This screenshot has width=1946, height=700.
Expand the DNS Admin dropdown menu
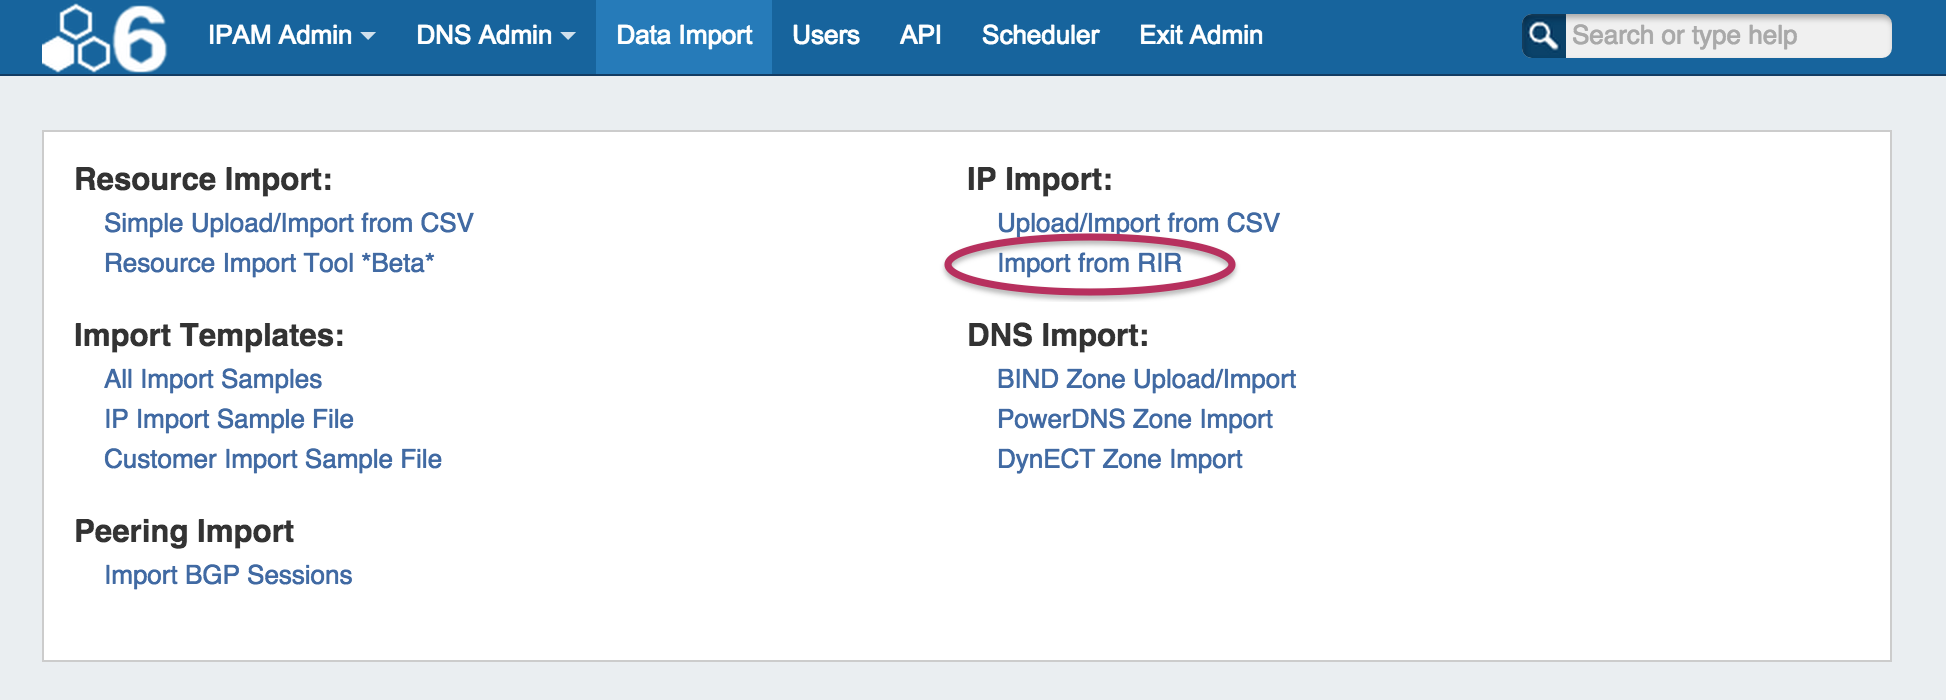(x=495, y=35)
